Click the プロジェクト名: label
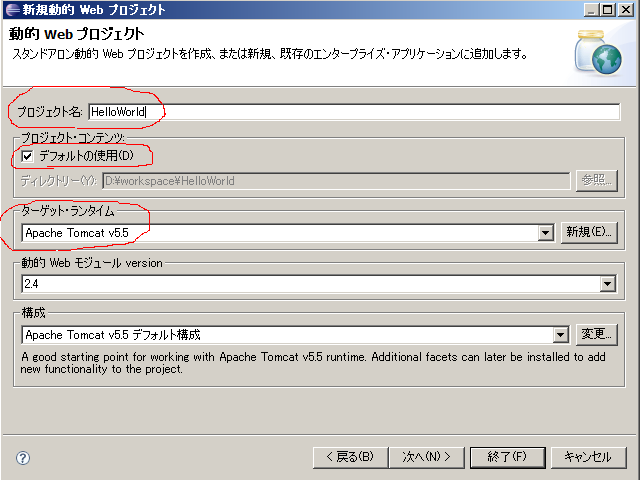The image size is (640, 480). (x=49, y=112)
